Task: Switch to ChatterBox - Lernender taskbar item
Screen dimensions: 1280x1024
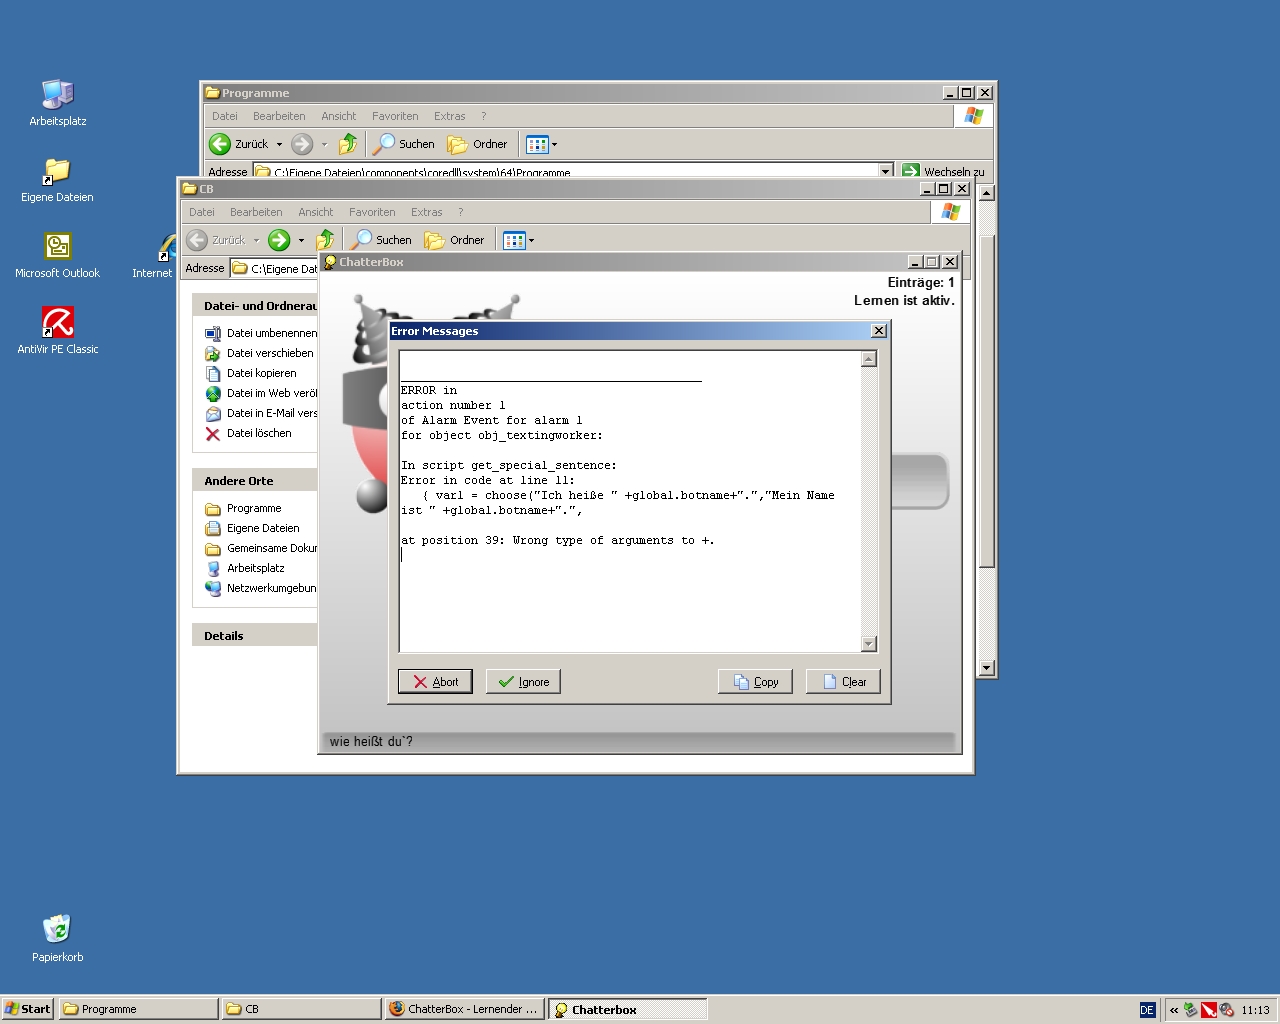Action: coord(465,1009)
